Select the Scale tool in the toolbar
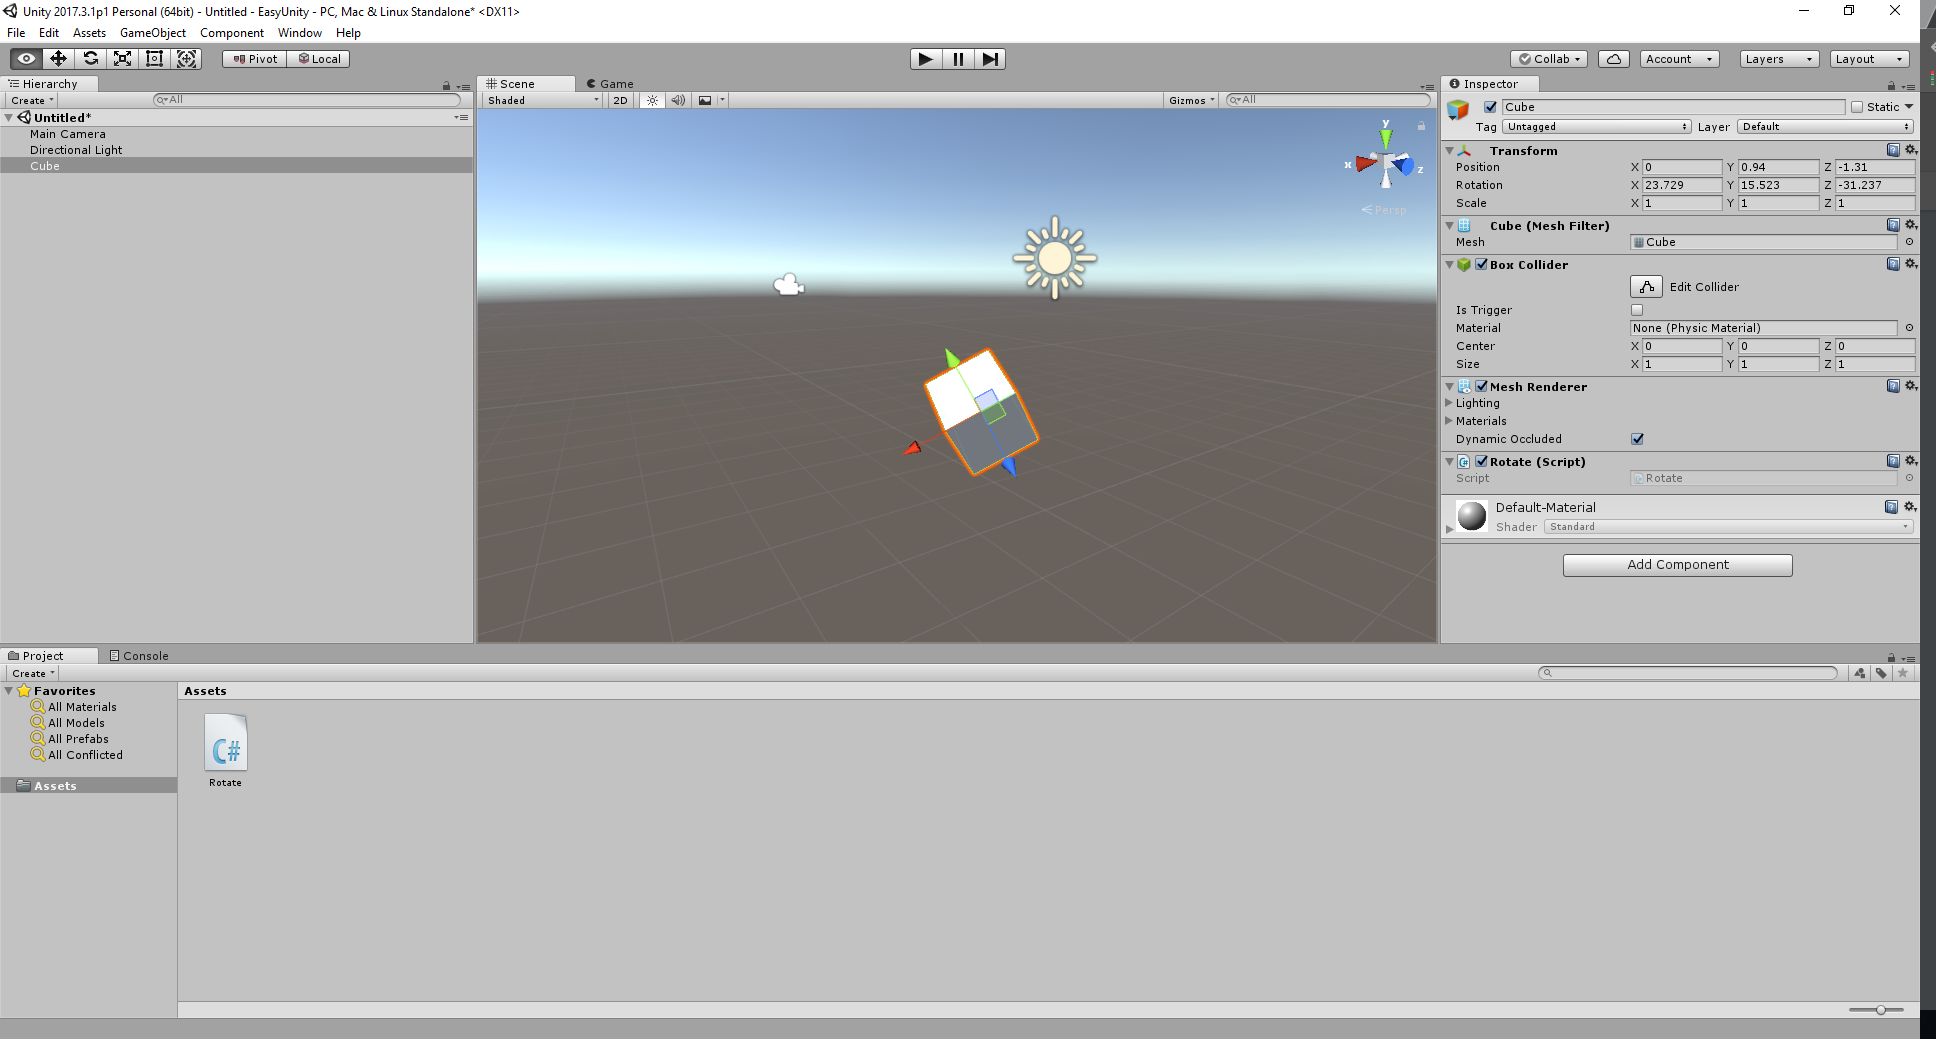Viewport: 1936px width, 1039px height. click(122, 59)
